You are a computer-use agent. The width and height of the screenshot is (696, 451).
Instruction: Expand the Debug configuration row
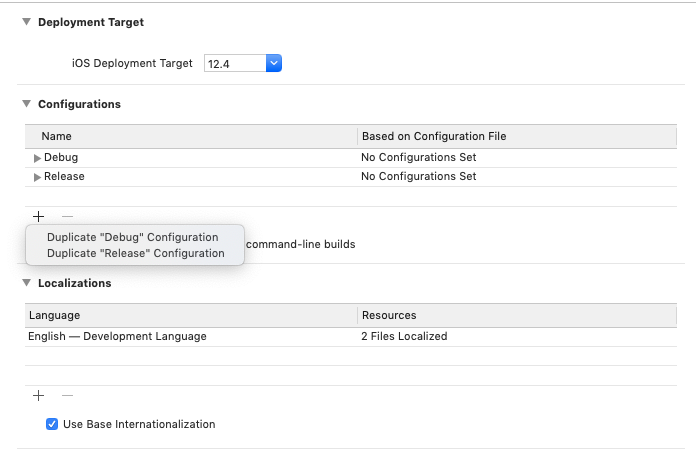click(x=38, y=158)
